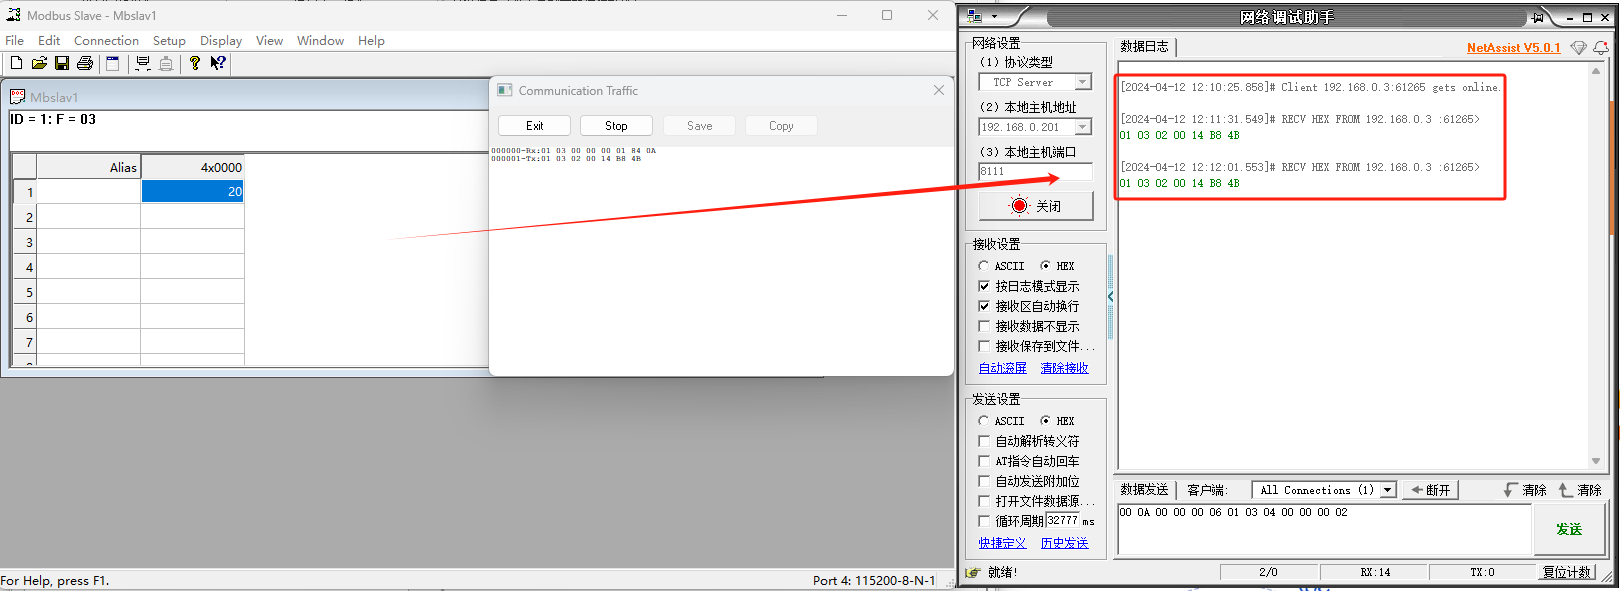Viewport: 1620px width, 591px height.
Task: Click the Print toolbar icon
Action: click(x=85, y=63)
